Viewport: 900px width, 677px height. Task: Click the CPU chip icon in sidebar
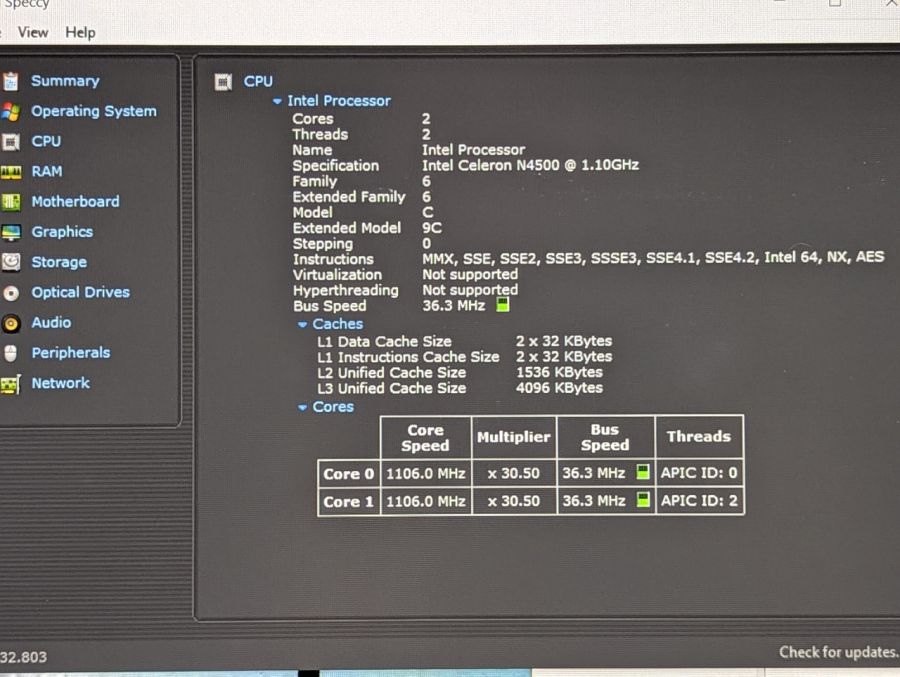pos(10,142)
